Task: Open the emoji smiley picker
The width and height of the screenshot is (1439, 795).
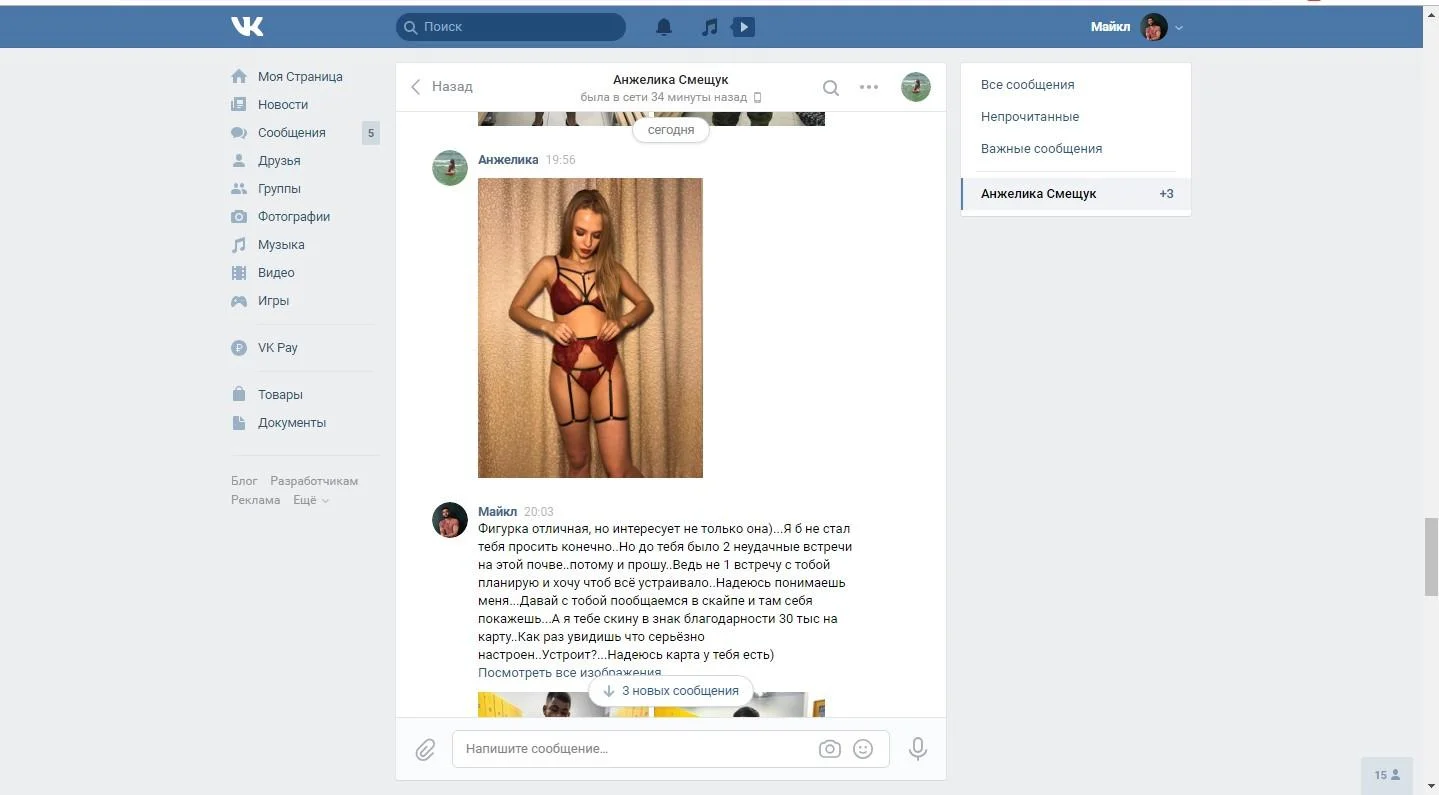Action: pyautogui.click(x=863, y=749)
